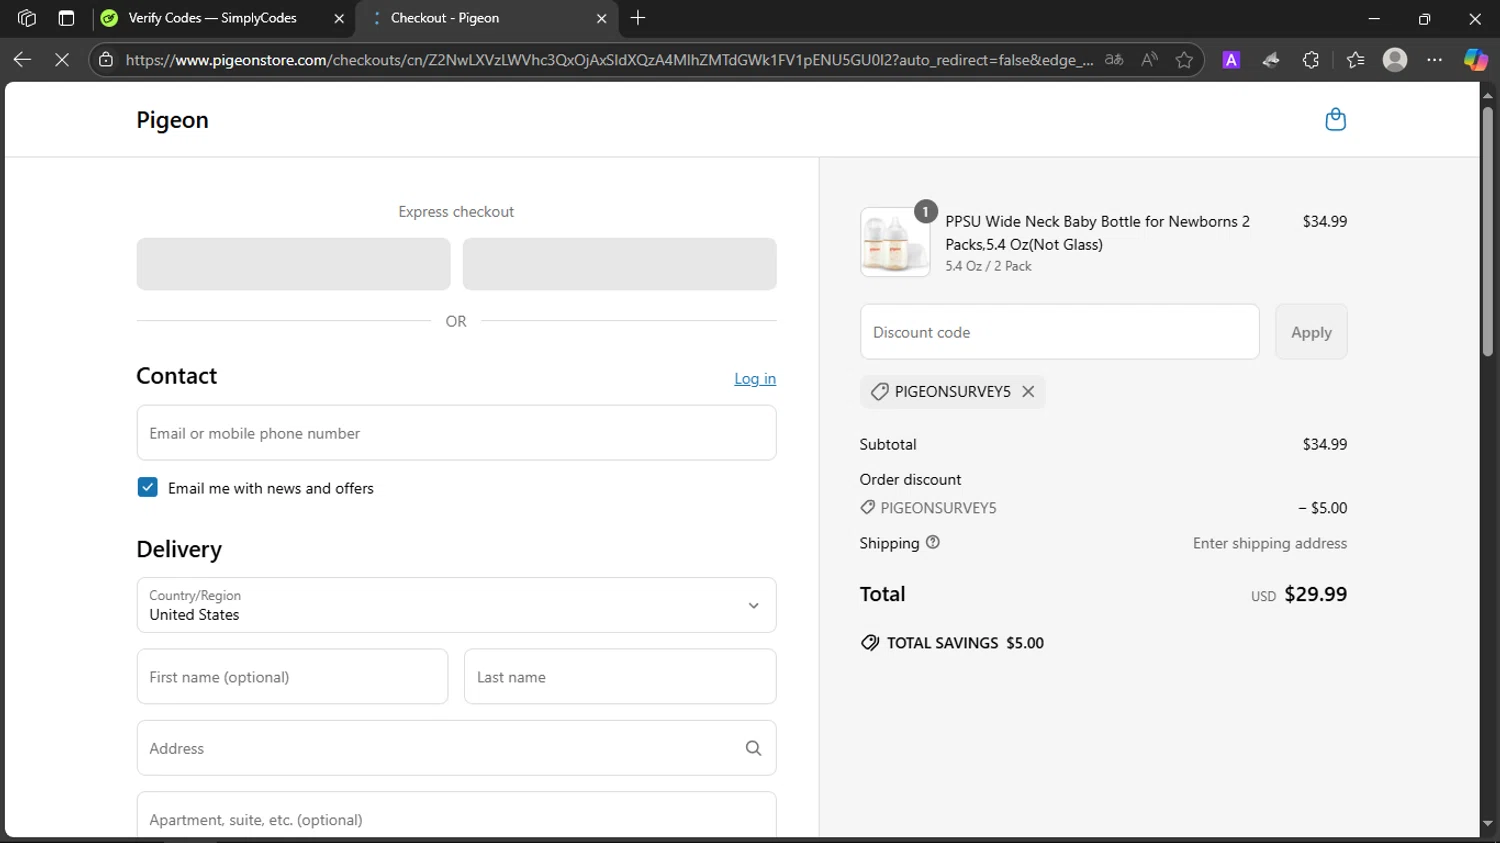This screenshot has height=843, width=1500.
Task: Open a new browser tab
Action: [x=638, y=18]
